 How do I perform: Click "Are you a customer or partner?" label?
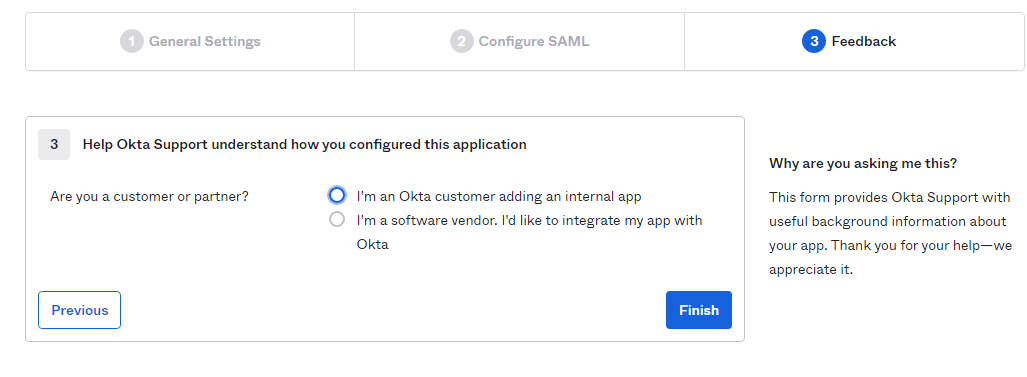149,196
